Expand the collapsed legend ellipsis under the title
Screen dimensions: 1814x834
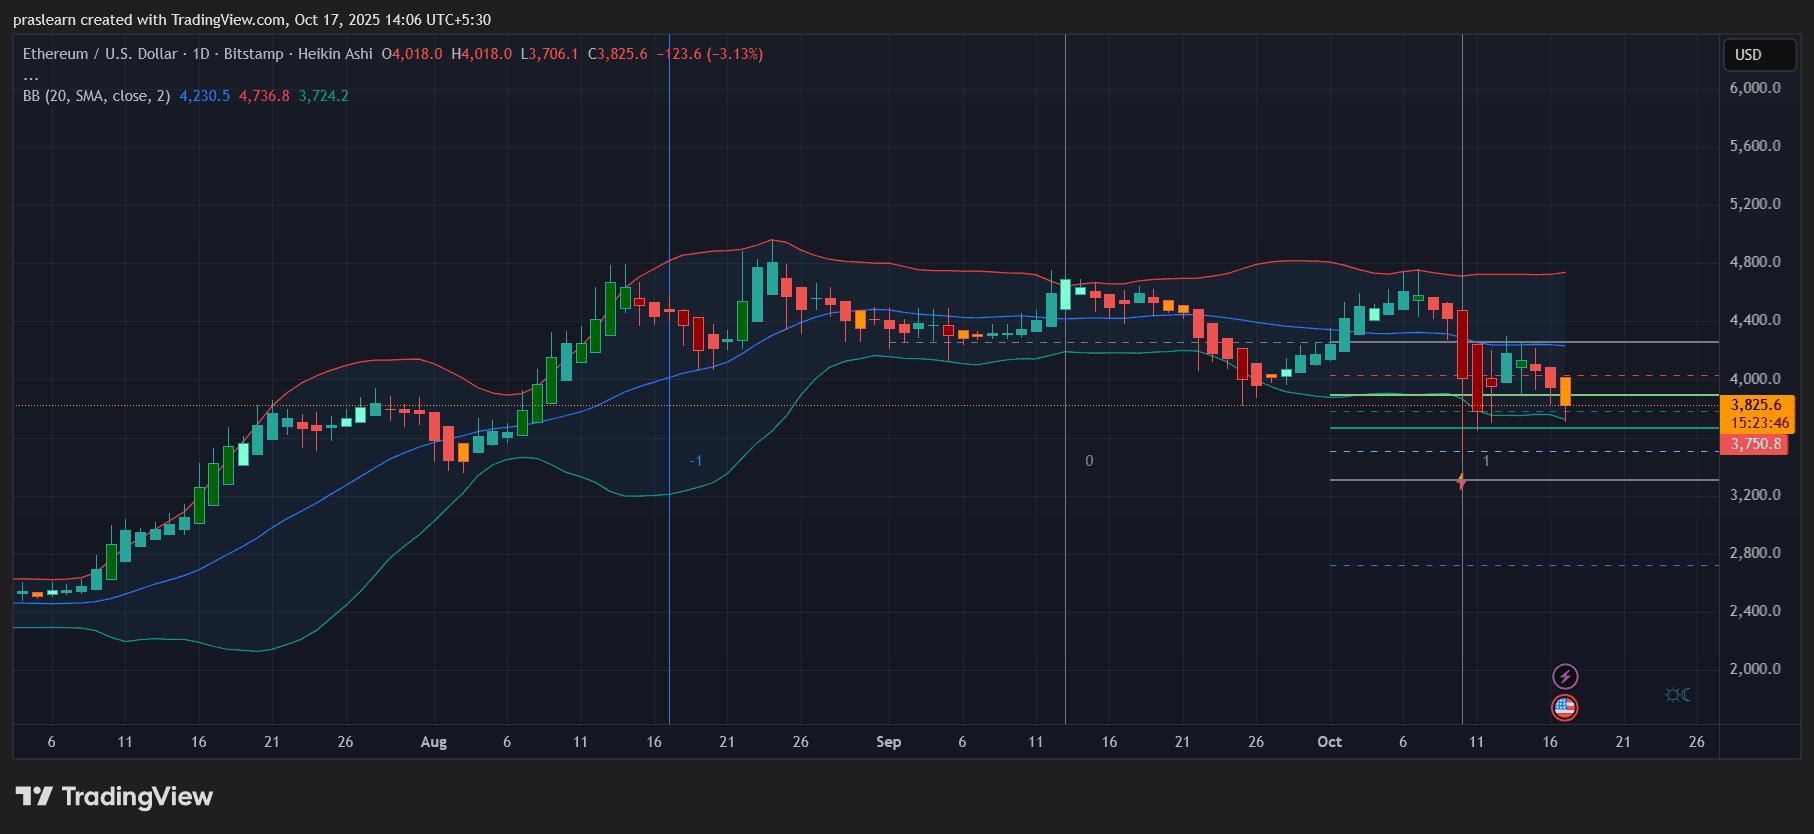coord(31,76)
